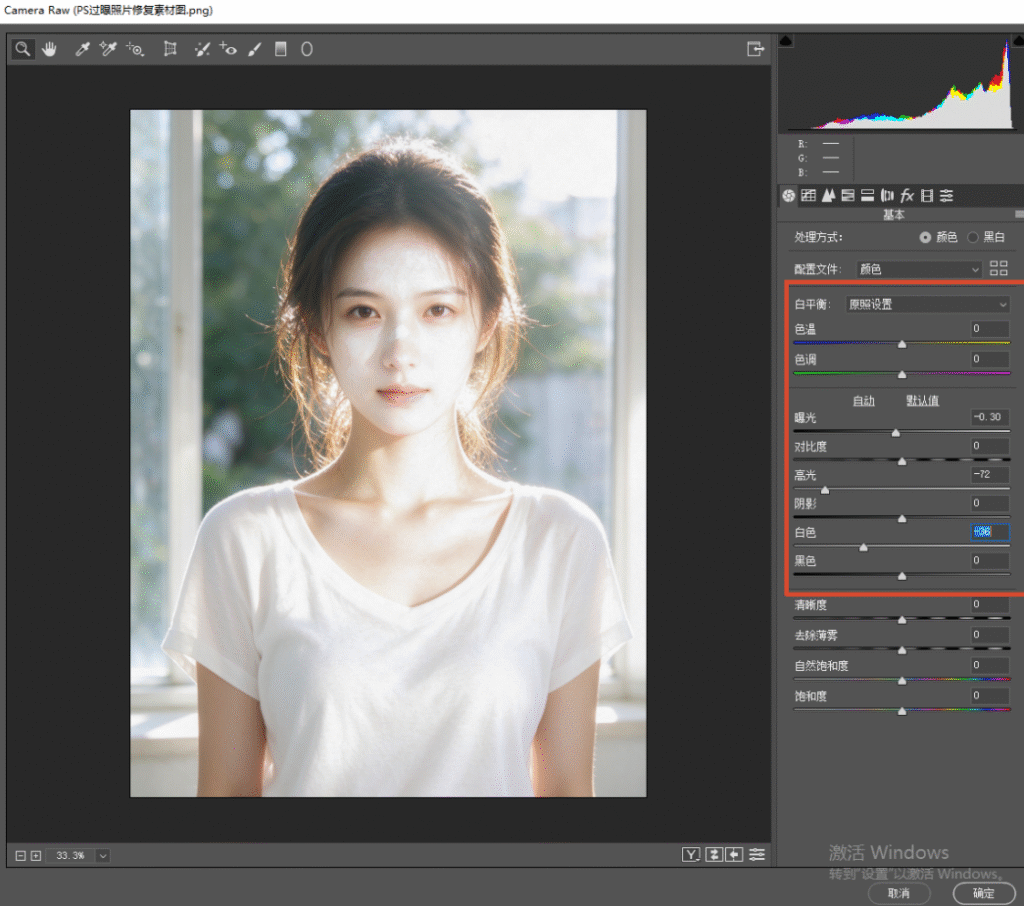1024x906 pixels.
Task: Confirm with the 确定 button
Action: pos(984,893)
